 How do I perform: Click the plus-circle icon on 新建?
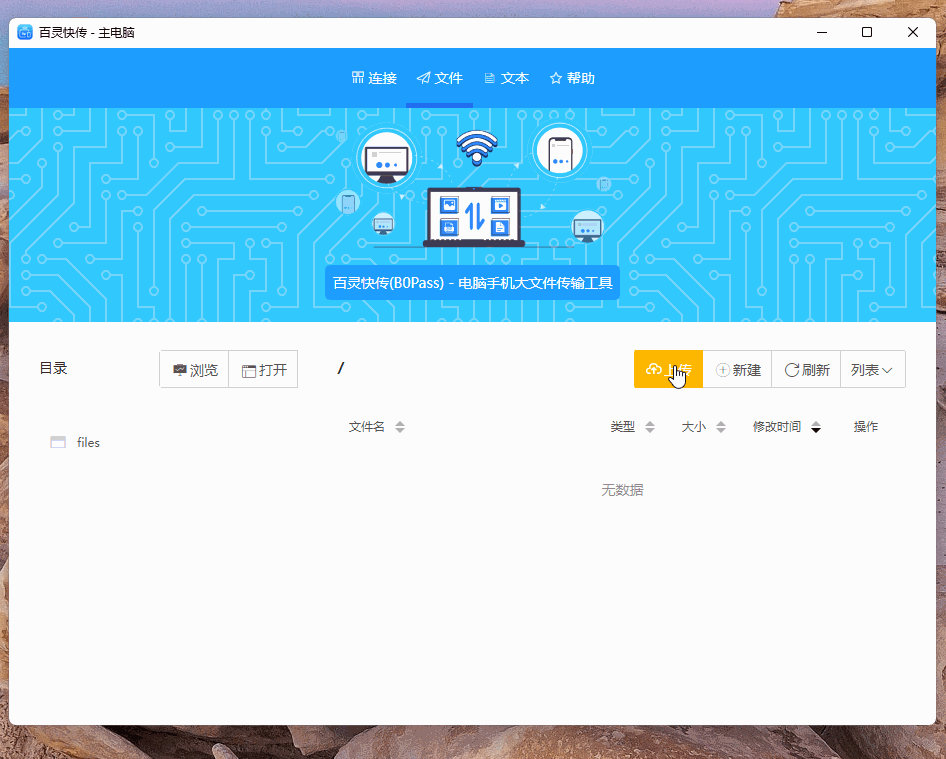point(722,369)
